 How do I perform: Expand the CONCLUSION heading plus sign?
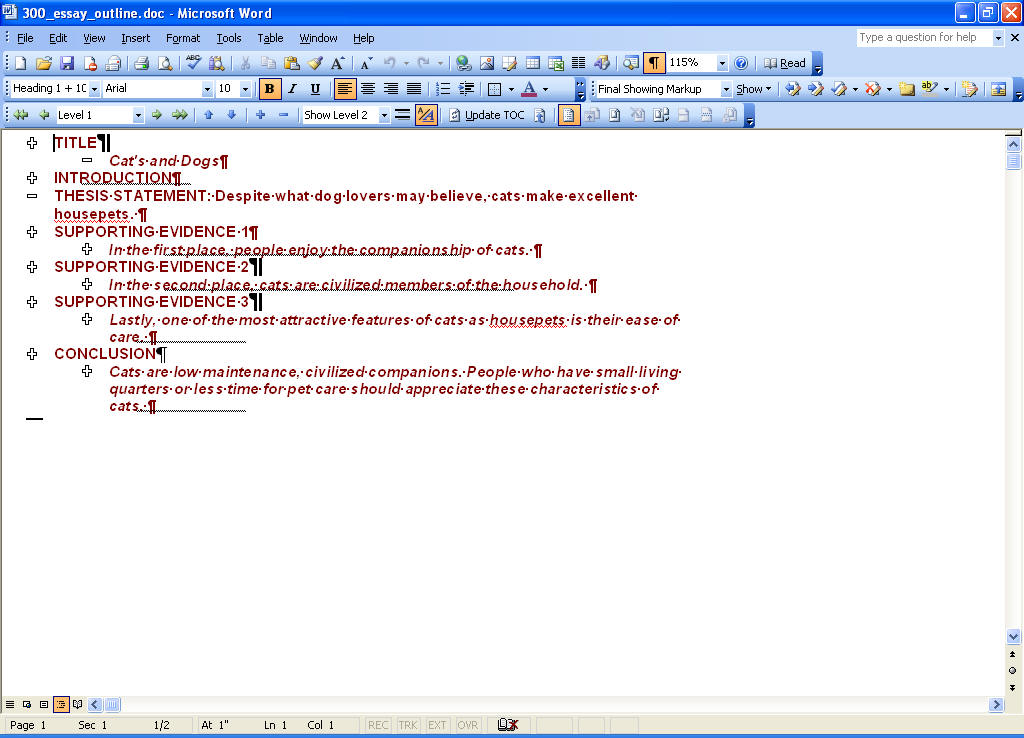tap(32, 354)
